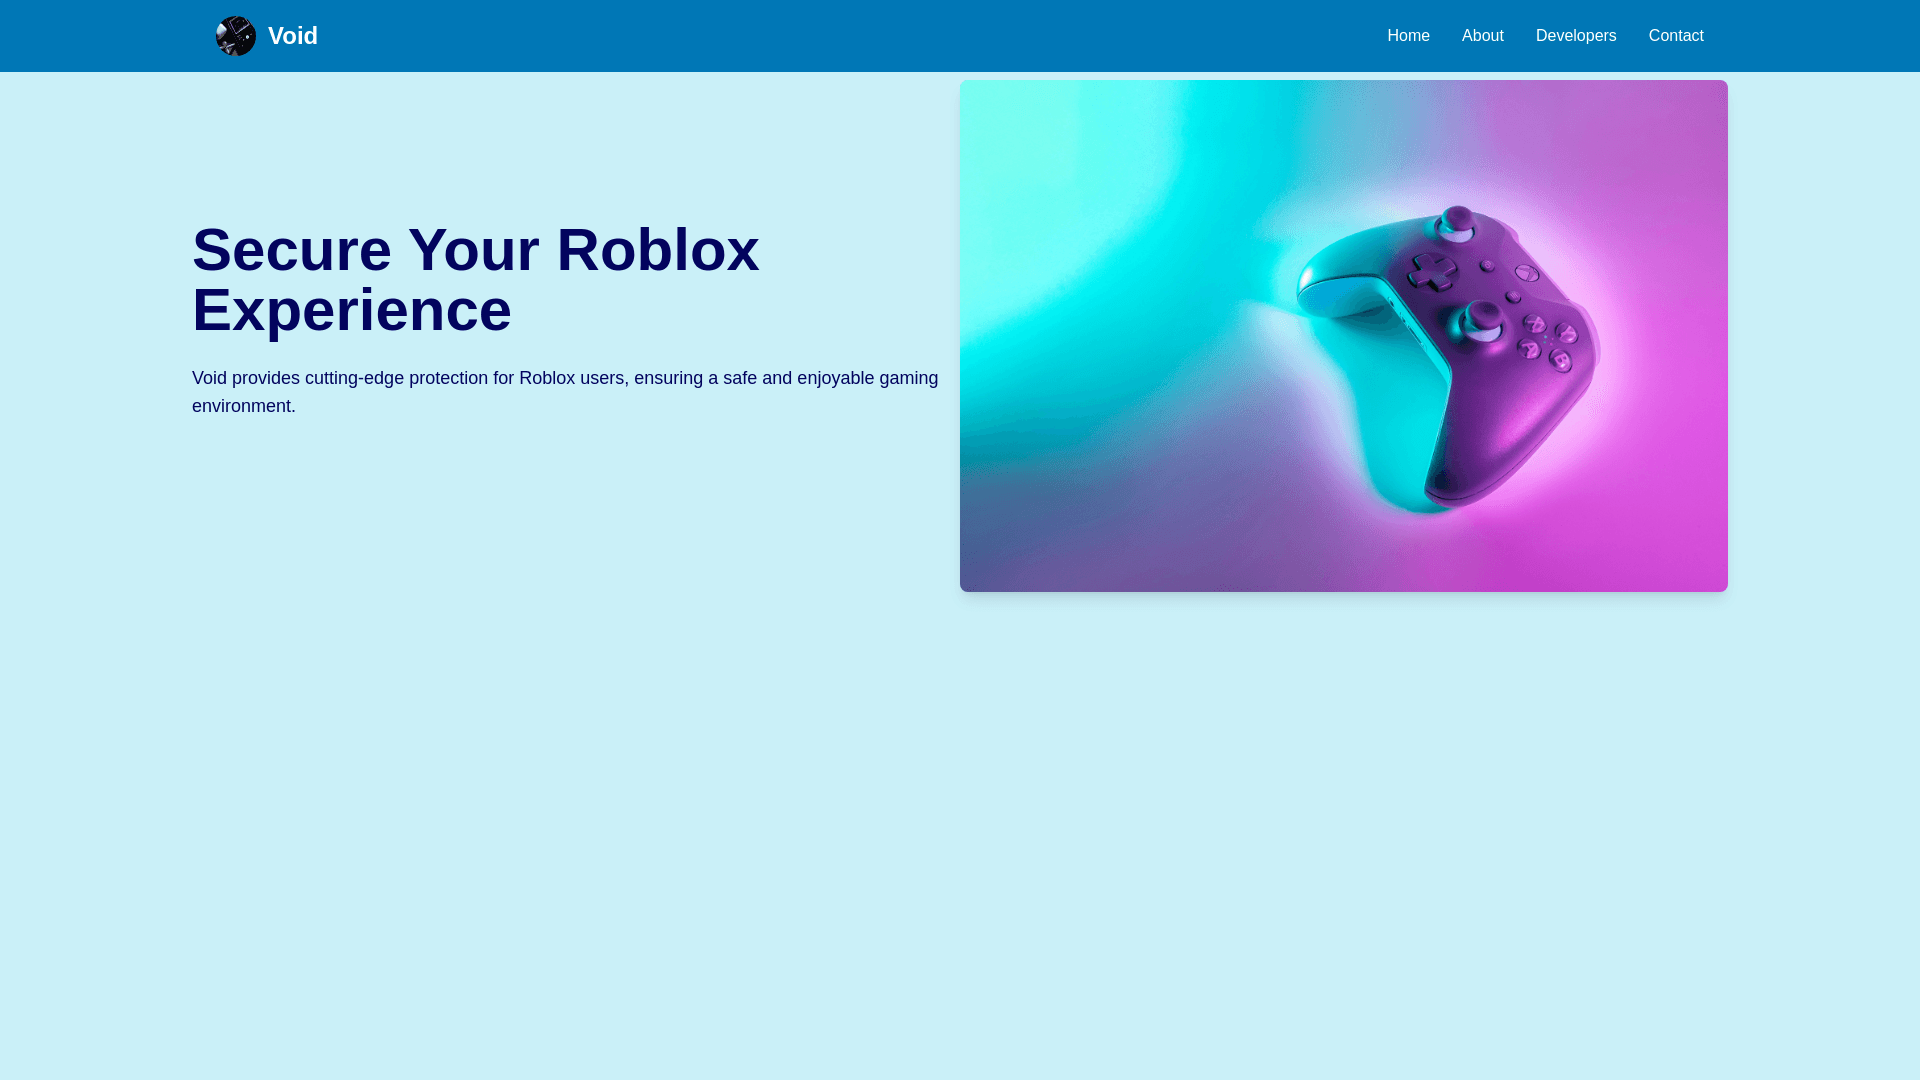Screen dimensions: 1920x1080
Task: Click the Xbox logo button on controller
Action: [1526, 273]
